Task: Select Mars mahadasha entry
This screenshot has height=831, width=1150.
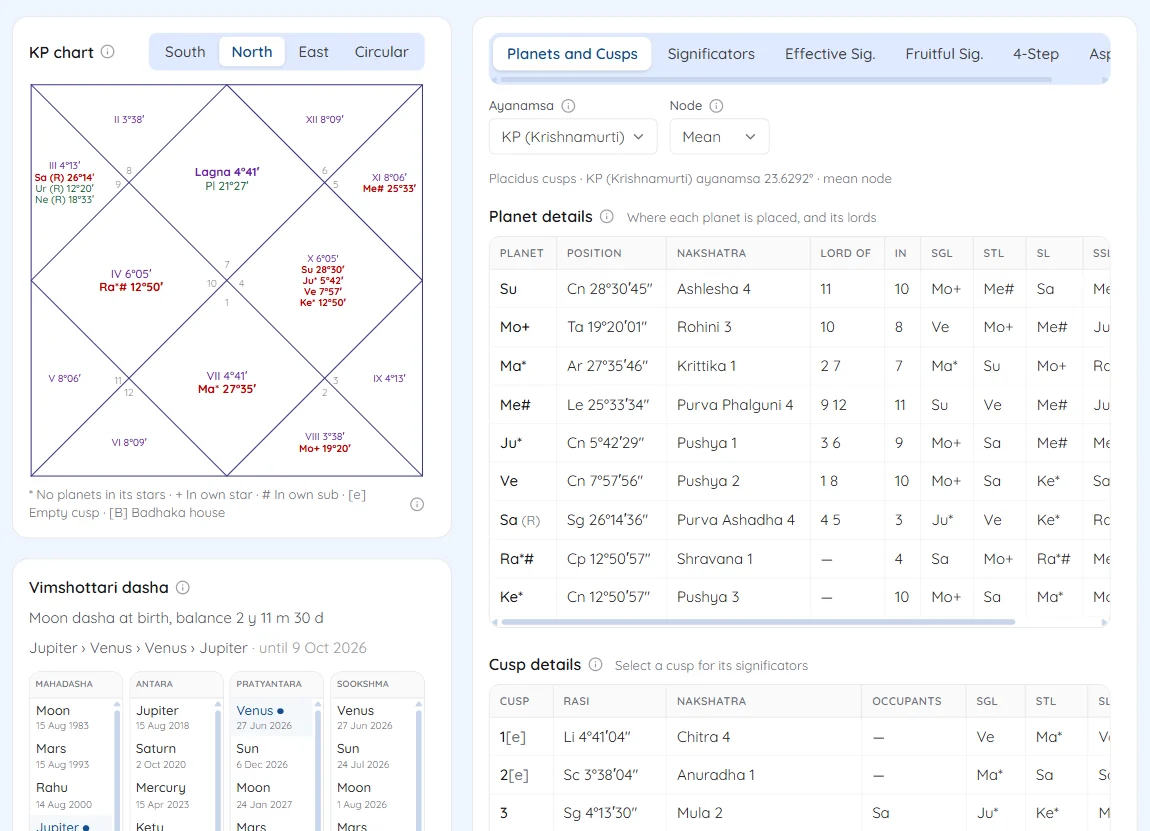Action: (x=70, y=755)
